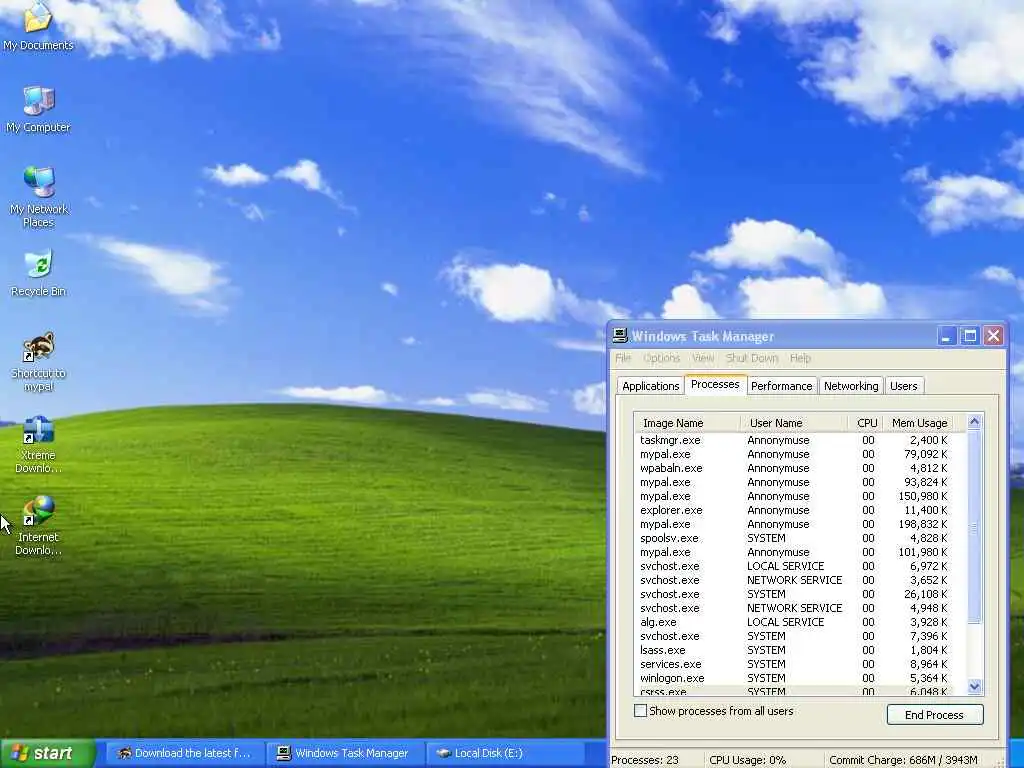This screenshot has height=768, width=1024.
Task: Click the process list scroll down arrow
Action: pos(974,686)
